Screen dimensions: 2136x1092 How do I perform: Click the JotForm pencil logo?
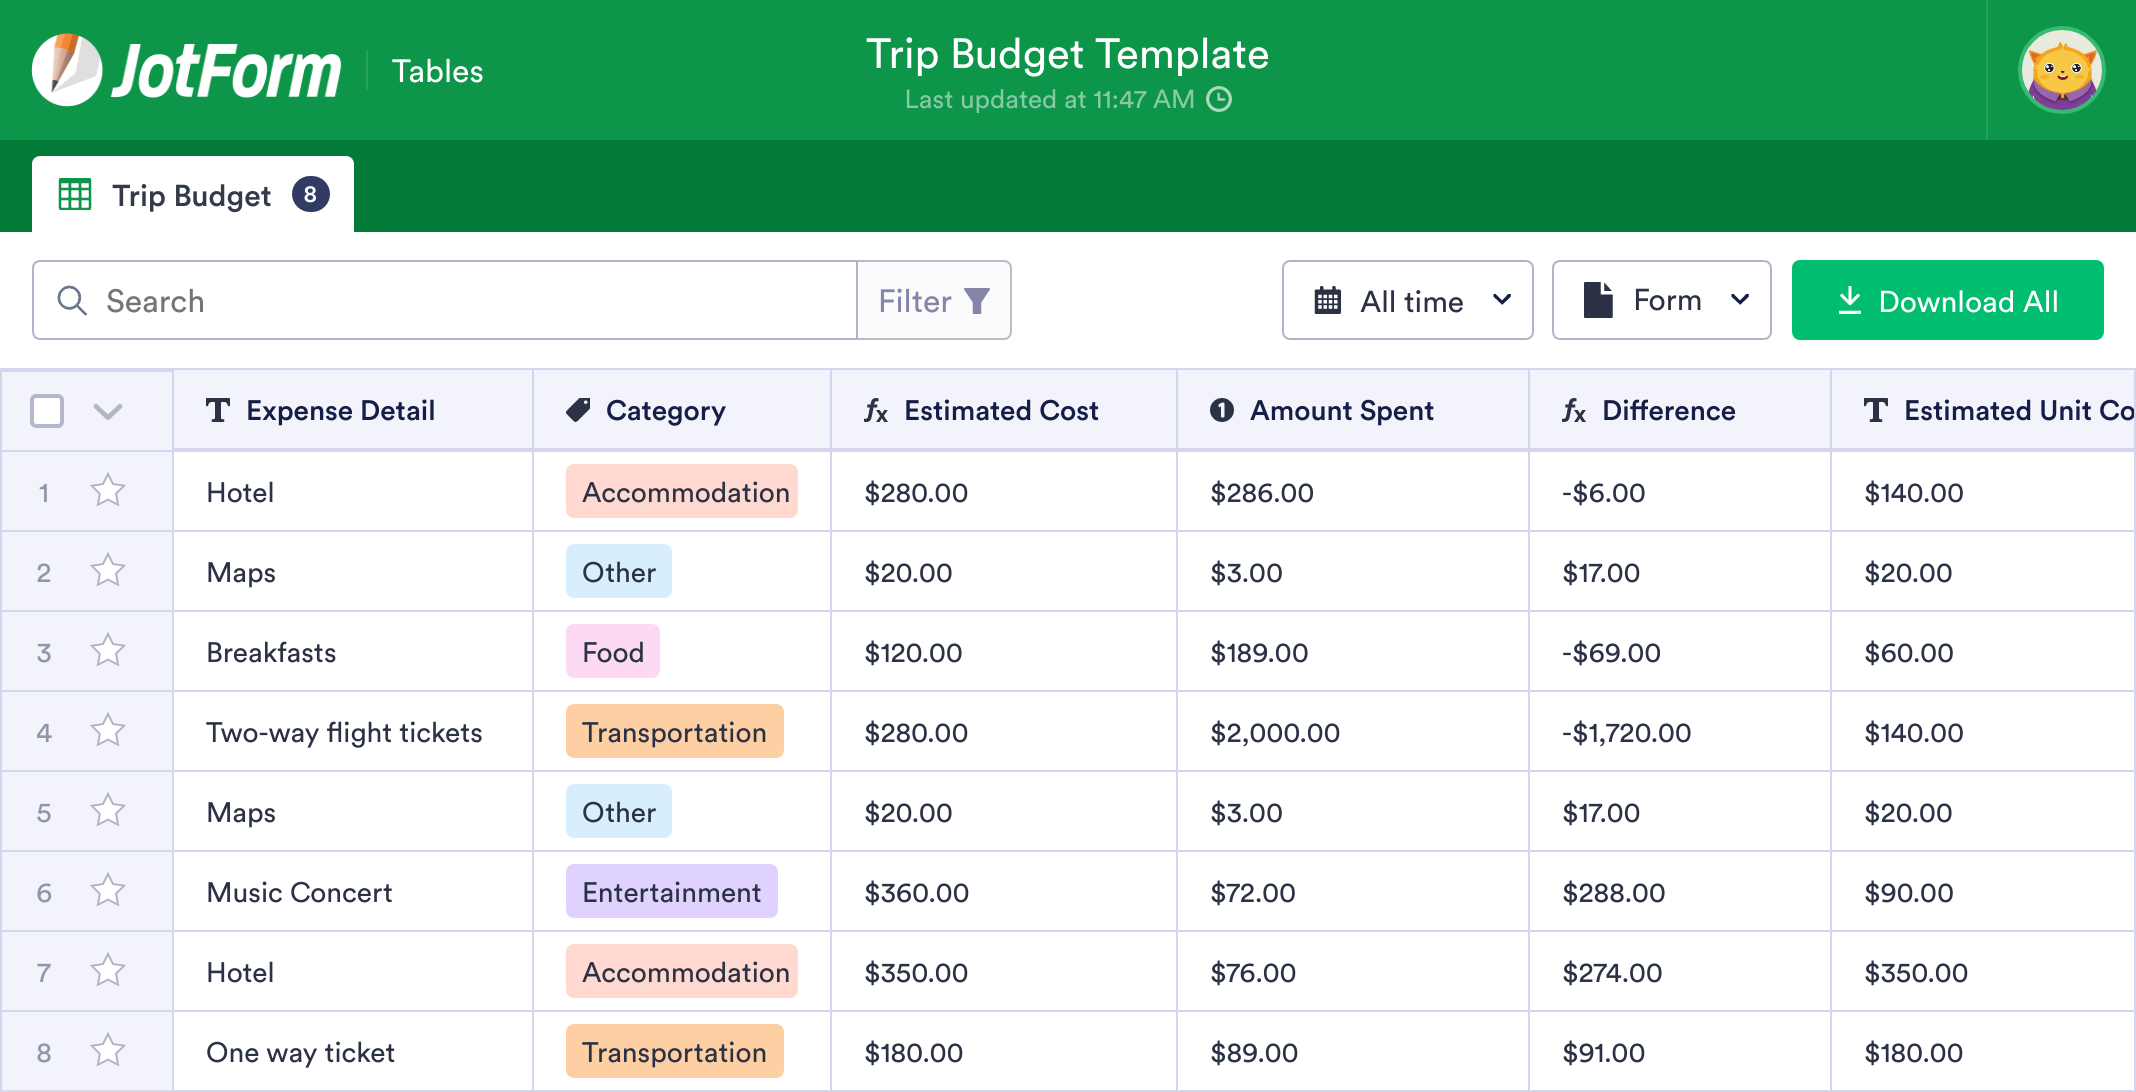coord(66,70)
